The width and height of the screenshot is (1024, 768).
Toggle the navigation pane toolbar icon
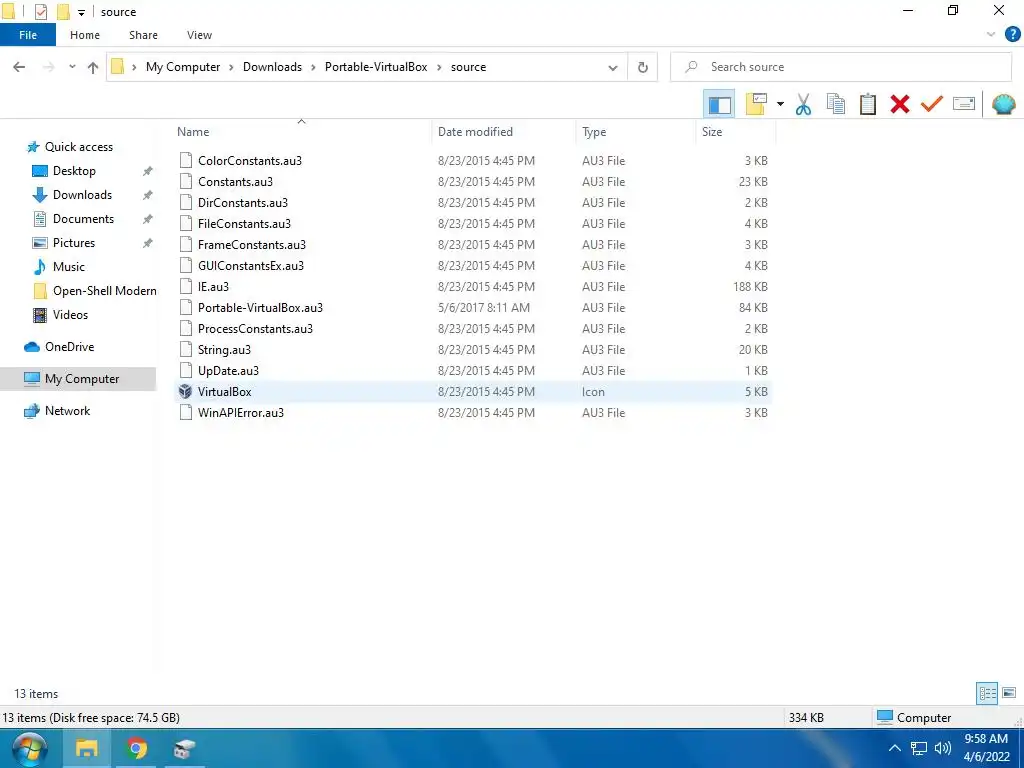[x=719, y=104]
